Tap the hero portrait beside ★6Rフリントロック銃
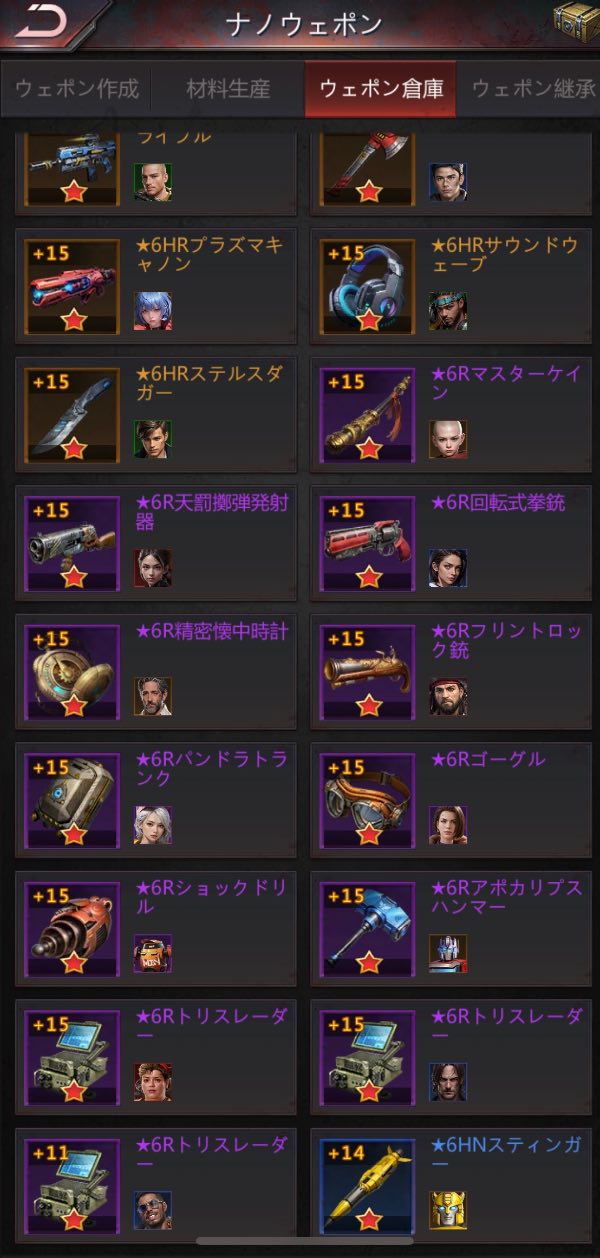Image resolution: width=600 pixels, height=1258 pixels. click(x=448, y=697)
